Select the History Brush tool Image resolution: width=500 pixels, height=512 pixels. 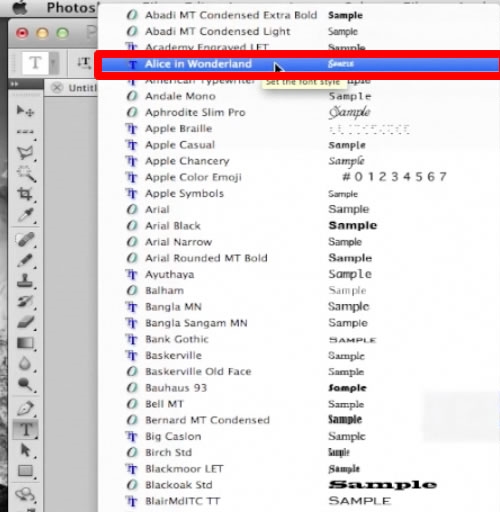click(26, 301)
